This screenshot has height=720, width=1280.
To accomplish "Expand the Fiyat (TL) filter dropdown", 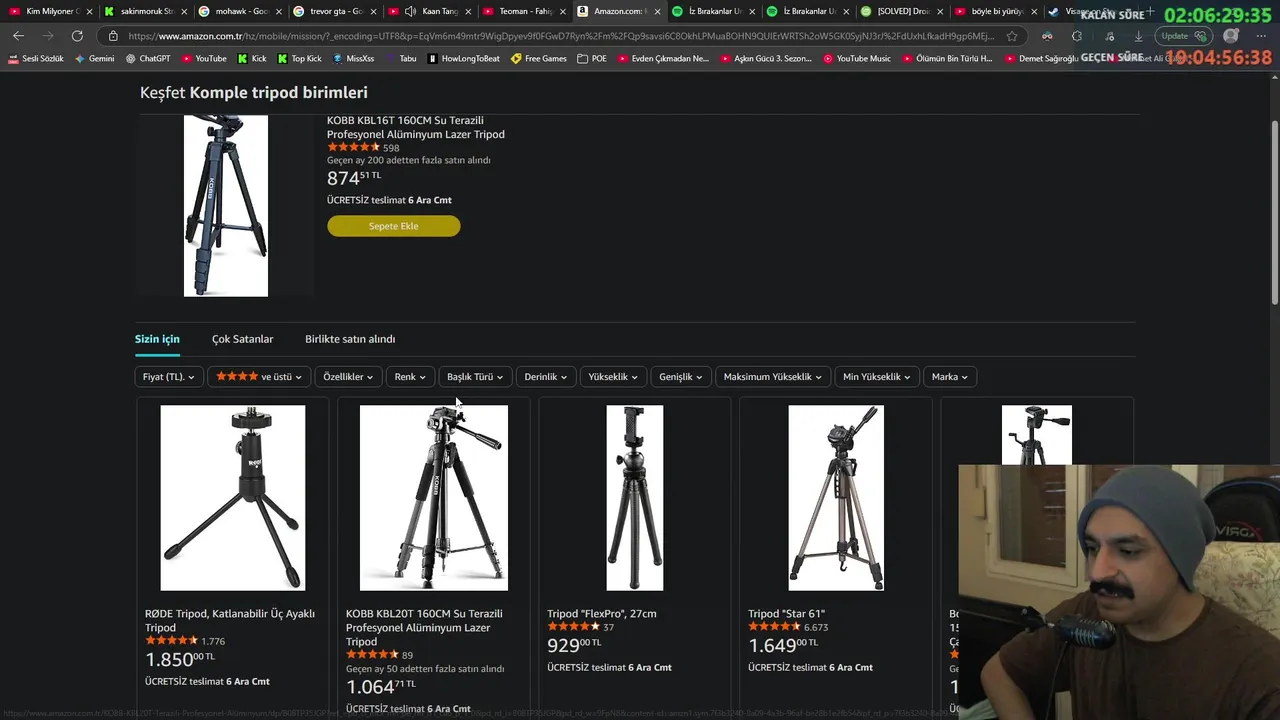I will [168, 377].
